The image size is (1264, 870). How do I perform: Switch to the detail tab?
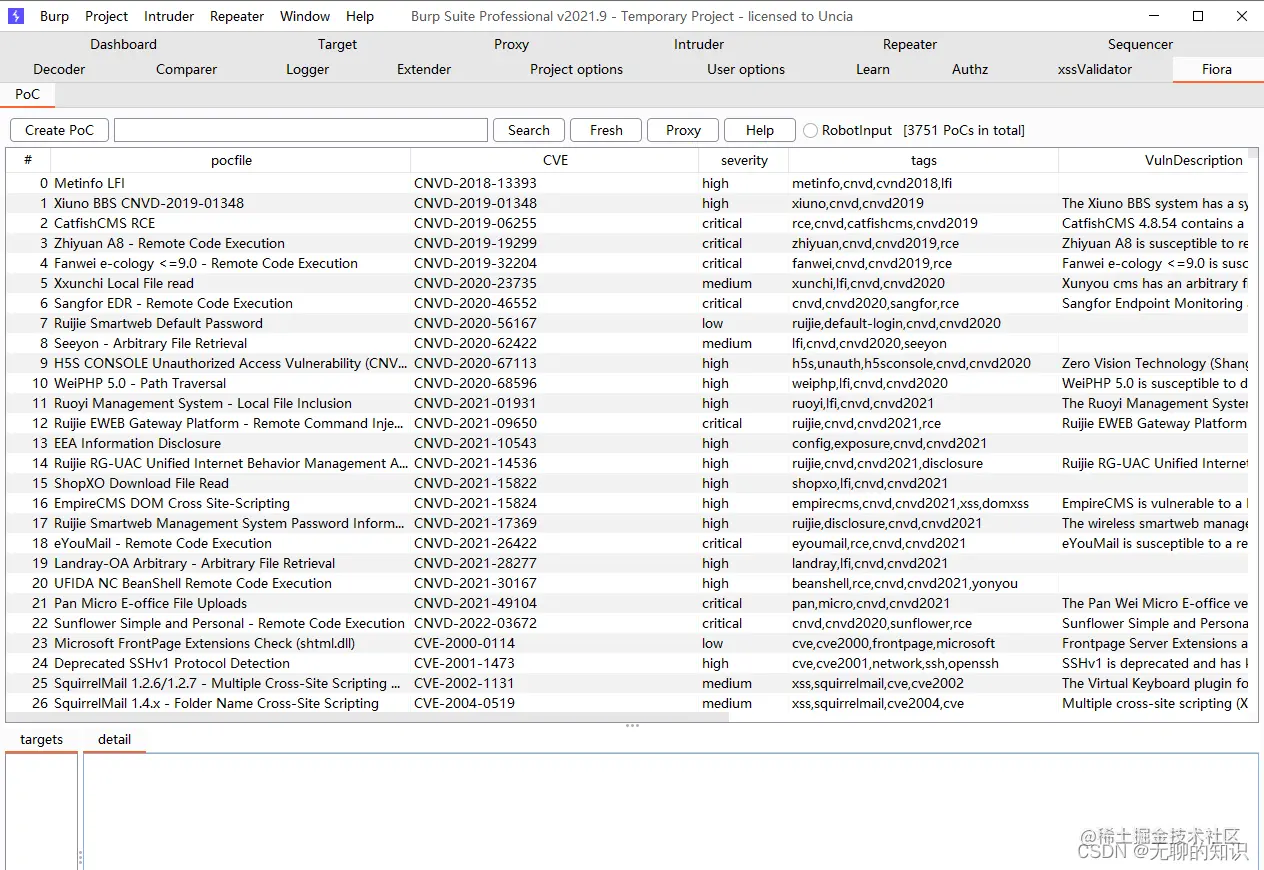[114, 739]
